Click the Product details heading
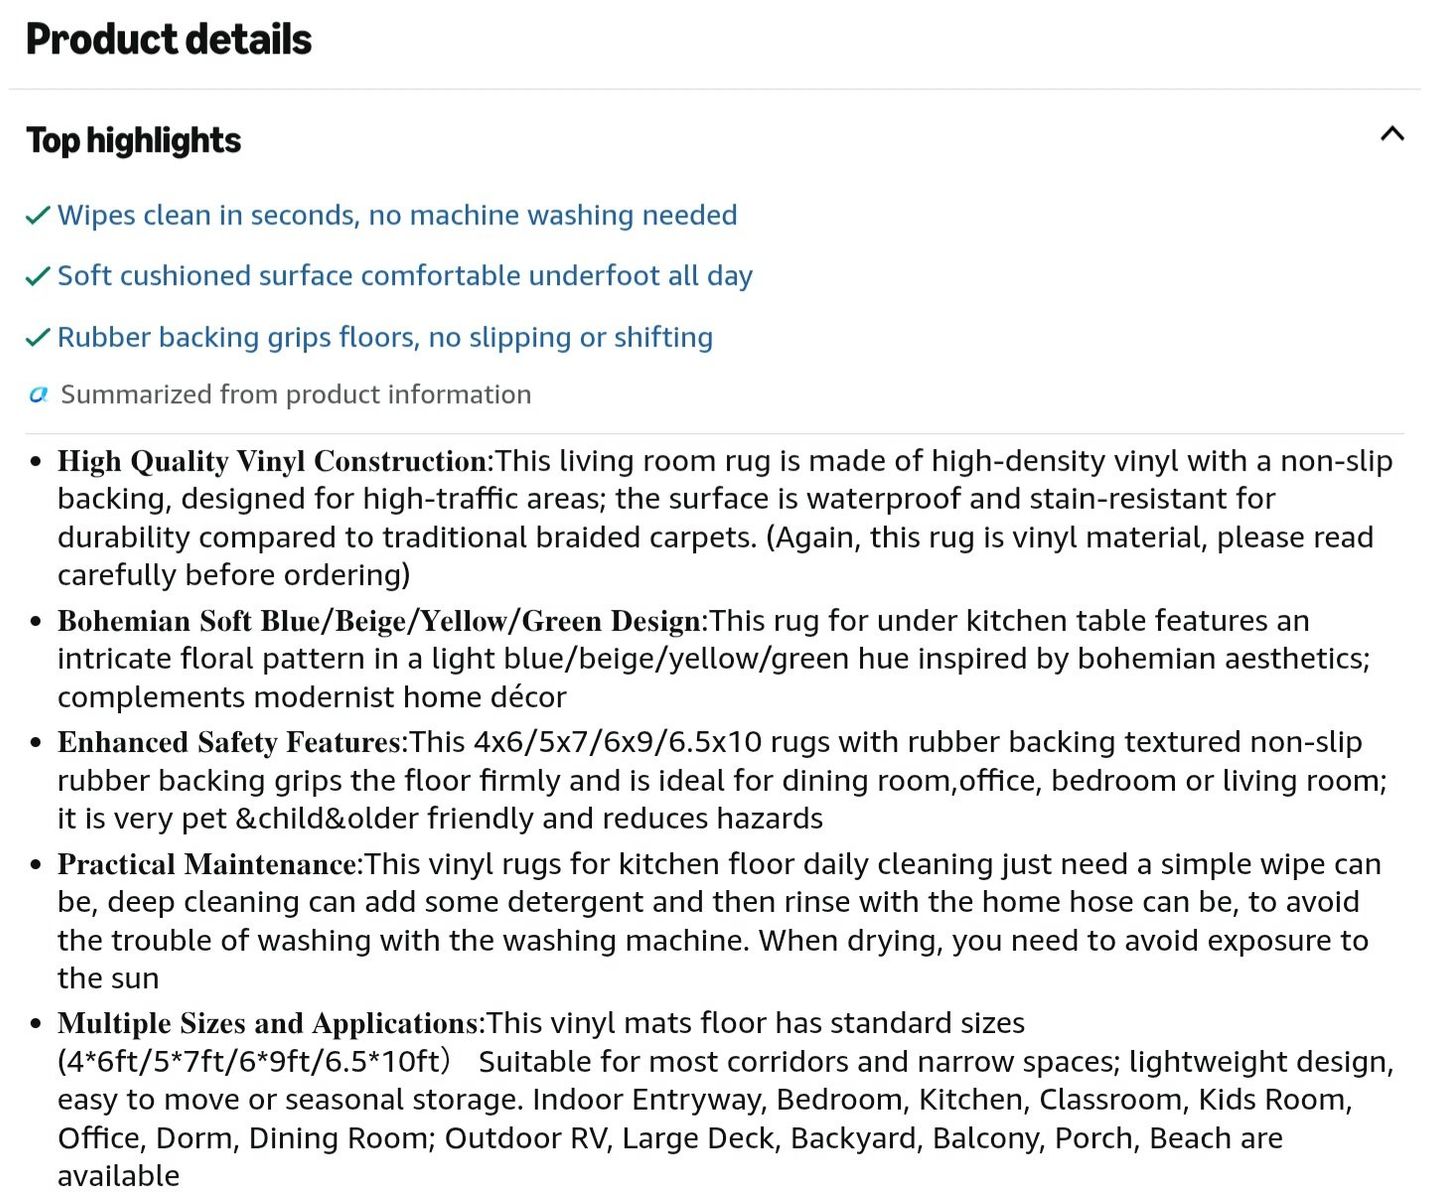 click(169, 39)
